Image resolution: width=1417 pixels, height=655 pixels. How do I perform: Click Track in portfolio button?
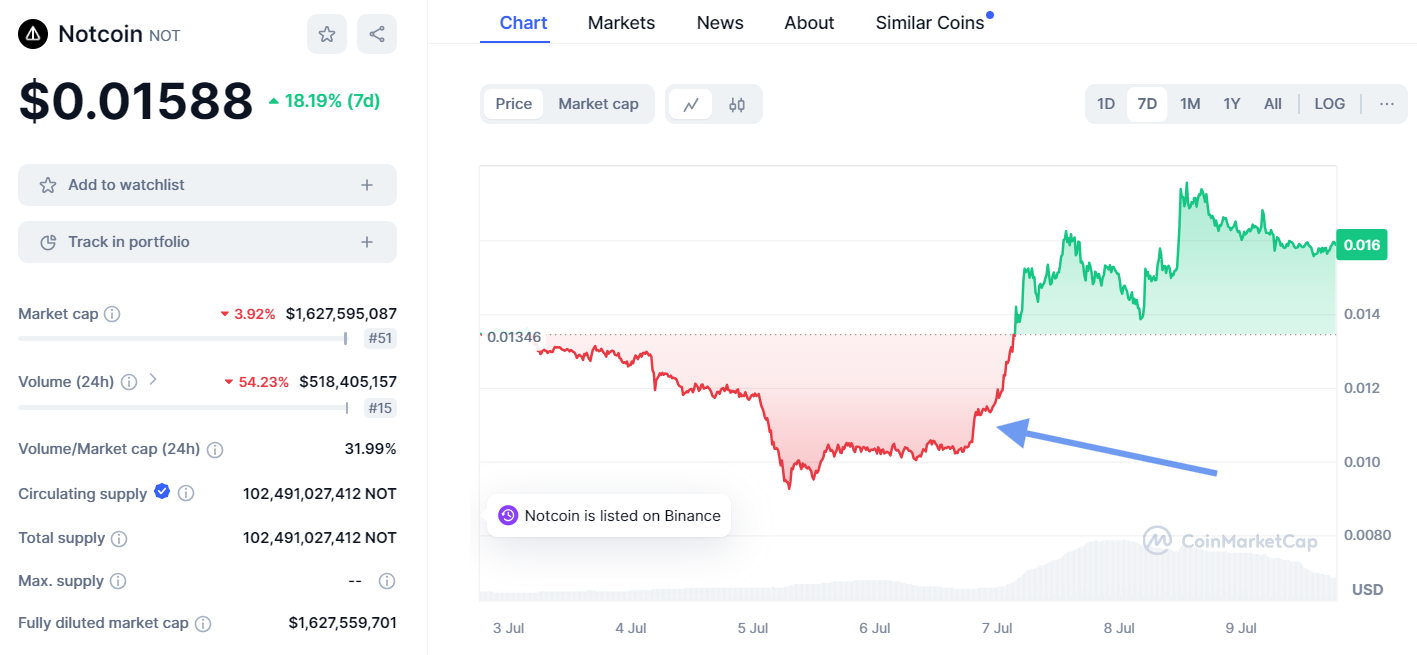tap(207, 242)
